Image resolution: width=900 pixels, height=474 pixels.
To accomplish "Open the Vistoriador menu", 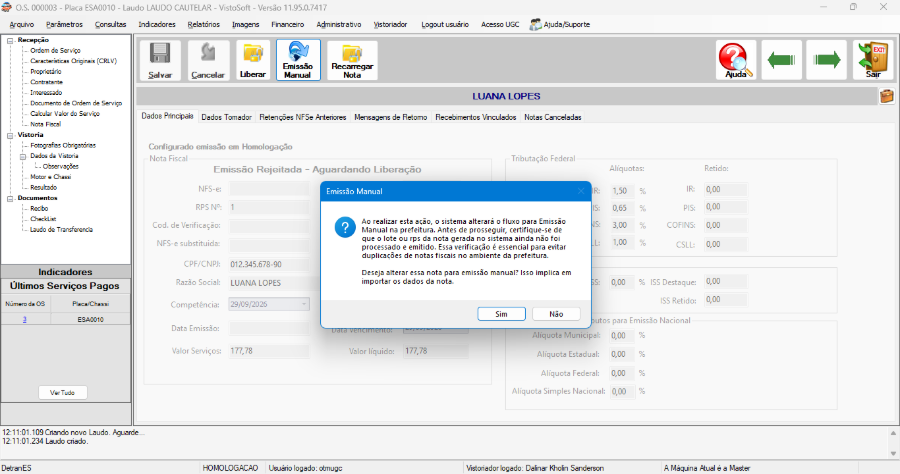I will click(x=390, y=25).
